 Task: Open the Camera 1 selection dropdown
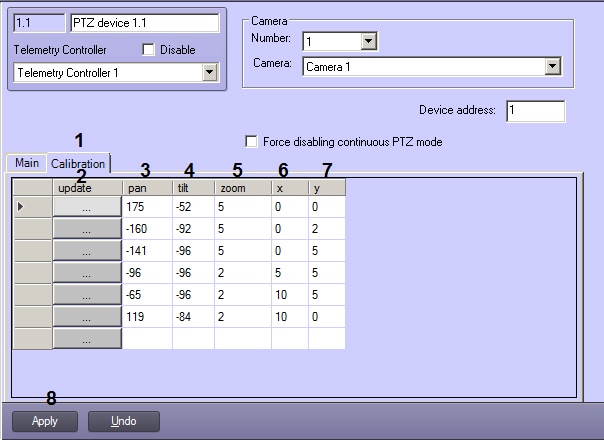point(552,66)
